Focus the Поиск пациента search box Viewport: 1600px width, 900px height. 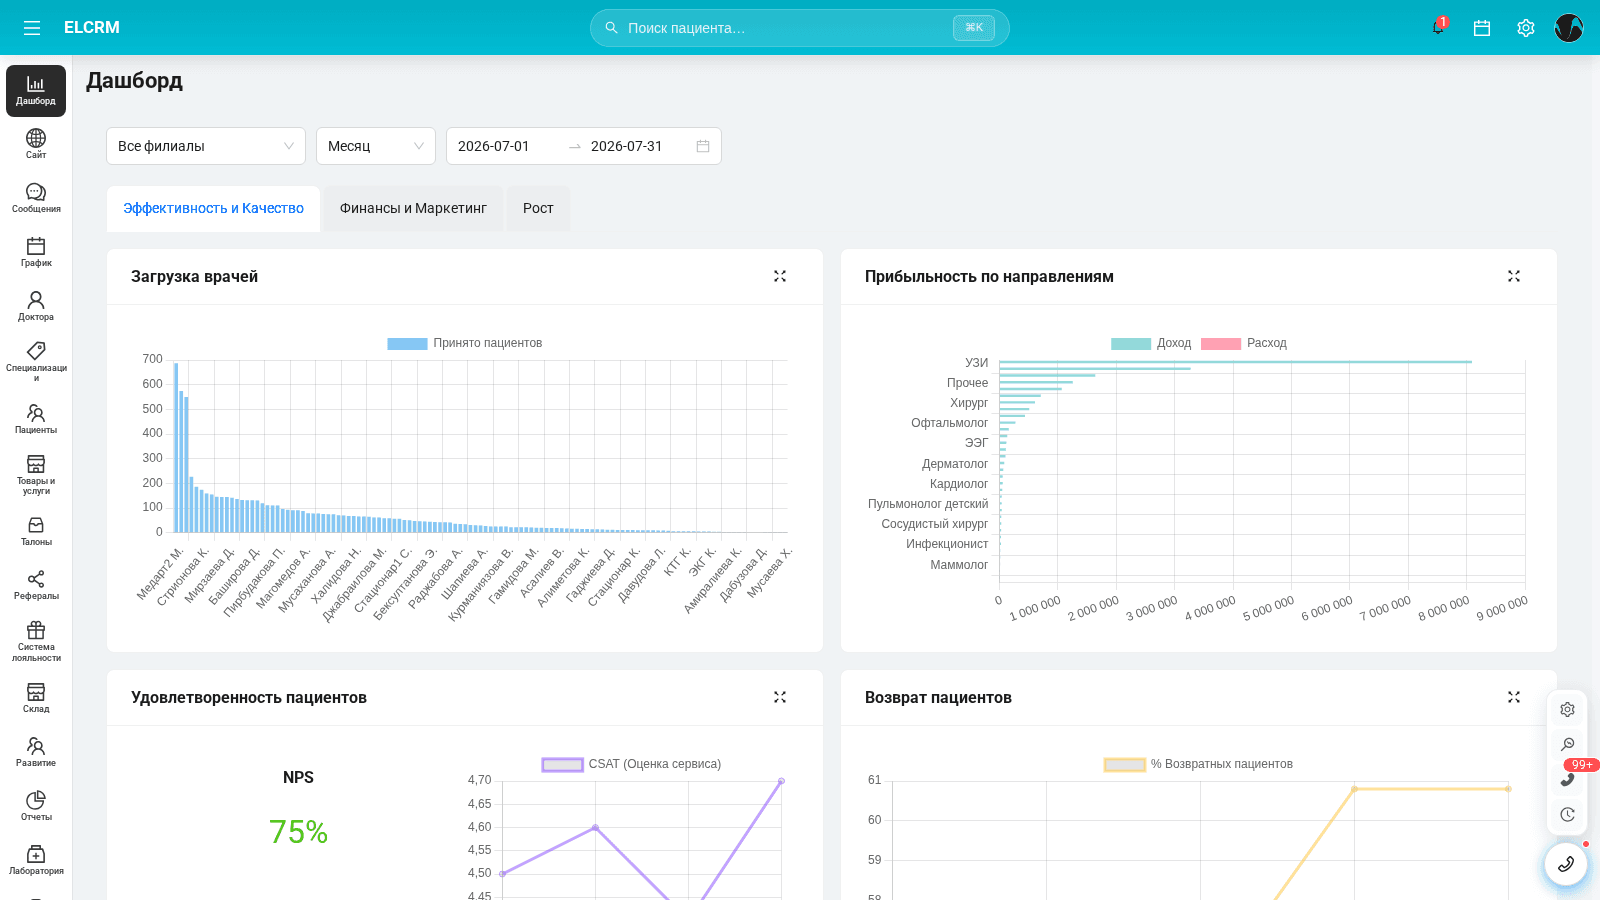pos(800,28)
